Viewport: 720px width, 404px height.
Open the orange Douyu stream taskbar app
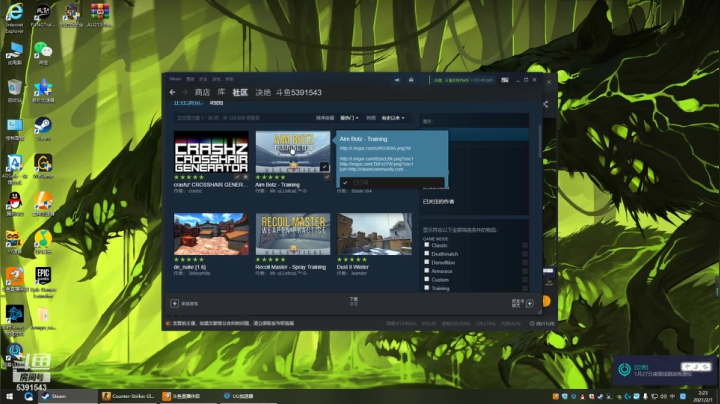186,396
